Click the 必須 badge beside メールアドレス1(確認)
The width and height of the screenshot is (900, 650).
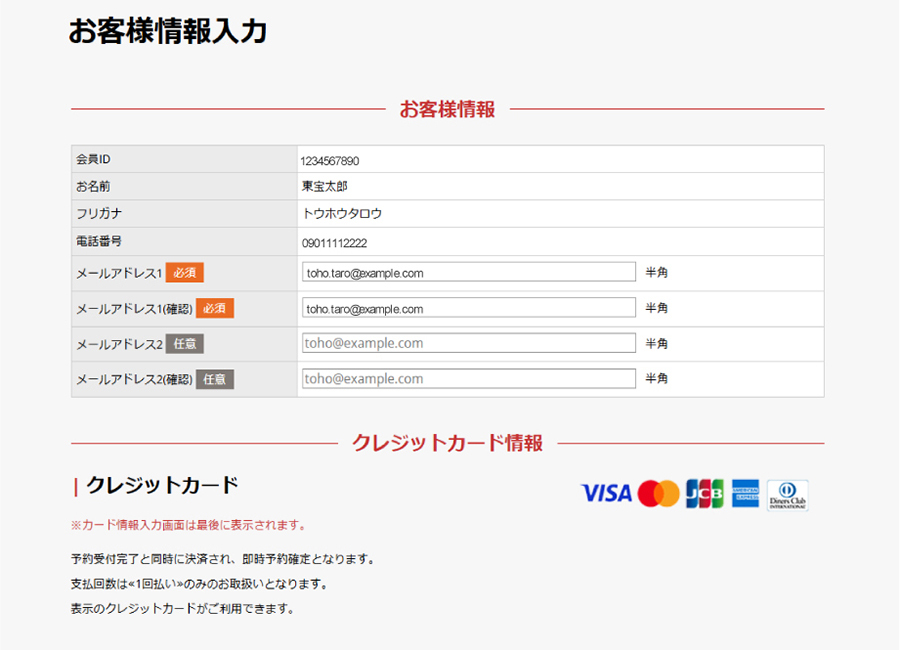[214, 308]
